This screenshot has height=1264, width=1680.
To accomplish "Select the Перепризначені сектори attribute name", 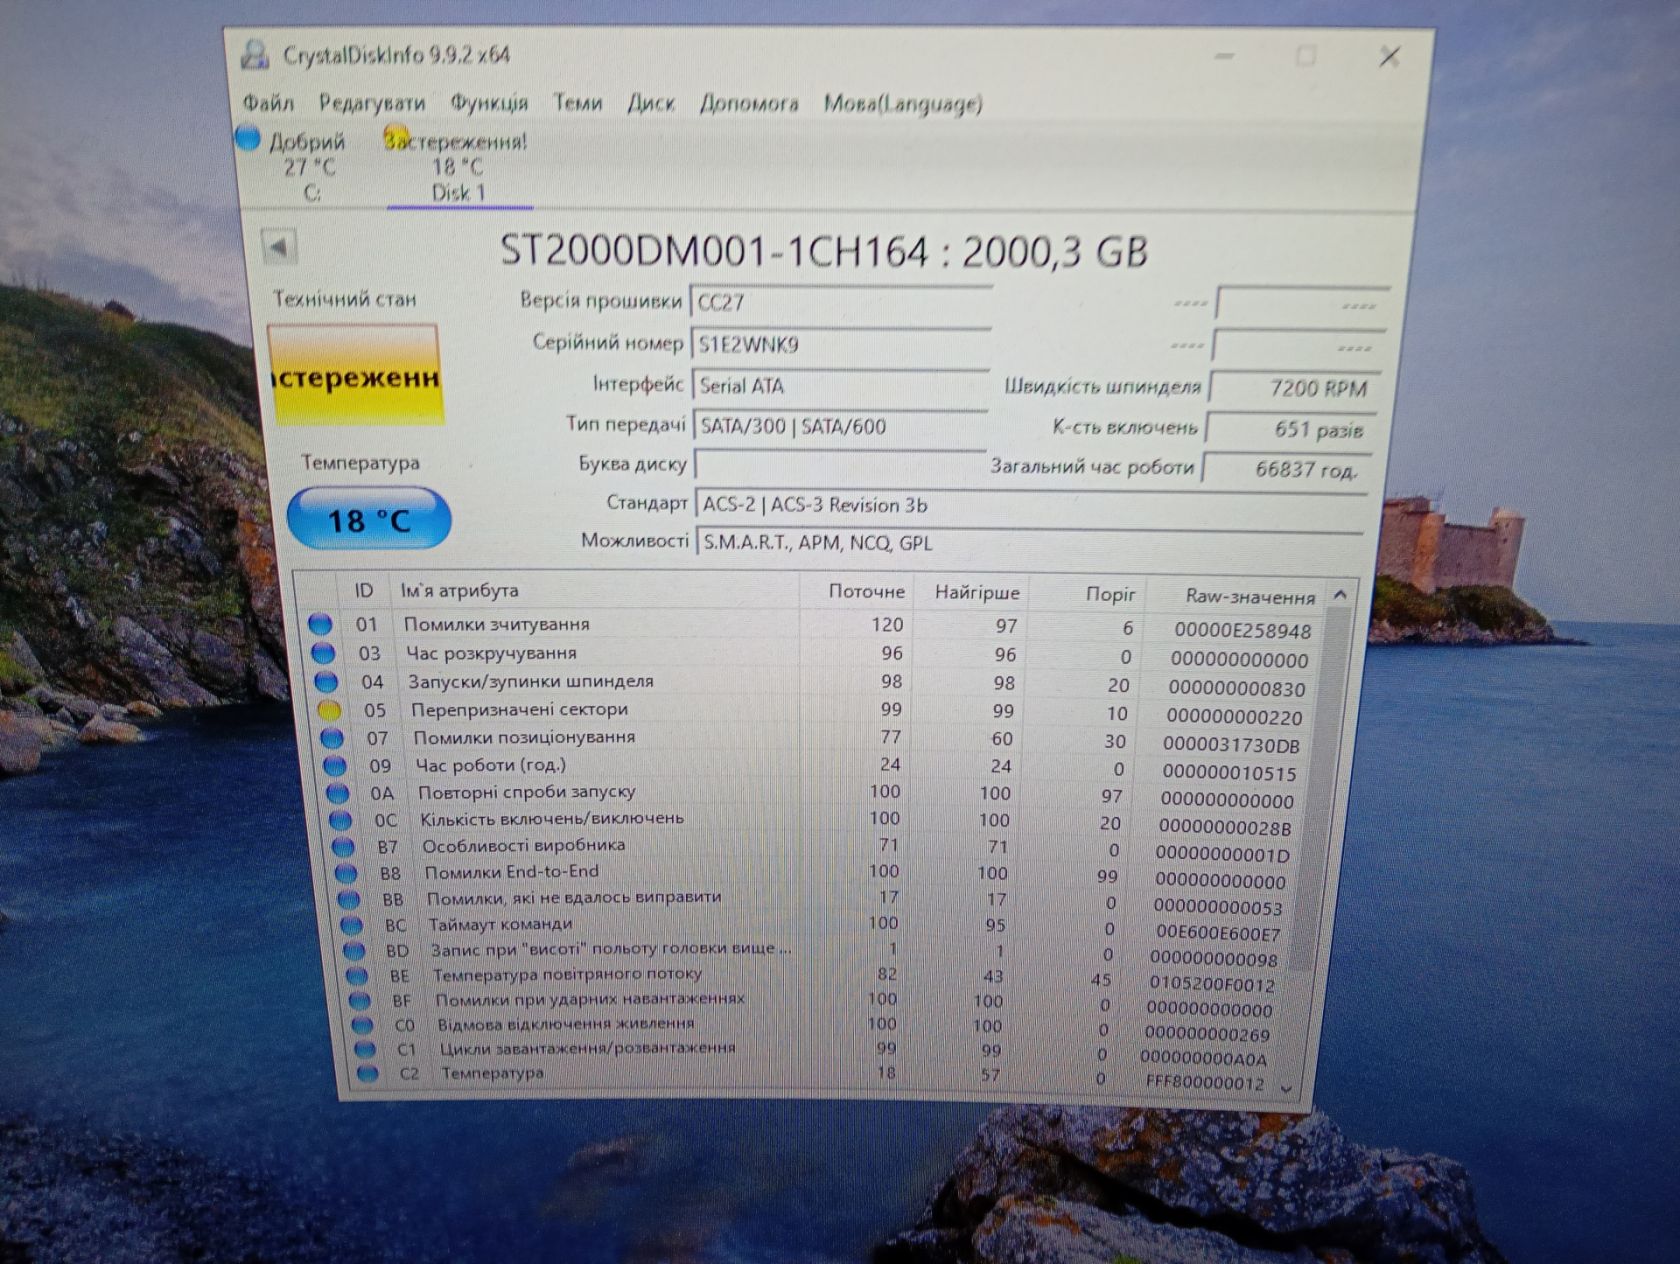I will point(519,709).
